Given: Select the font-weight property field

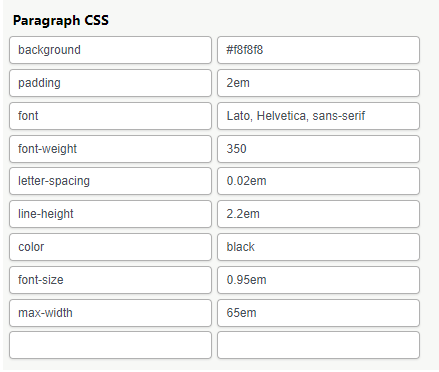Looking at the screenshot, I should pos(110,149).
